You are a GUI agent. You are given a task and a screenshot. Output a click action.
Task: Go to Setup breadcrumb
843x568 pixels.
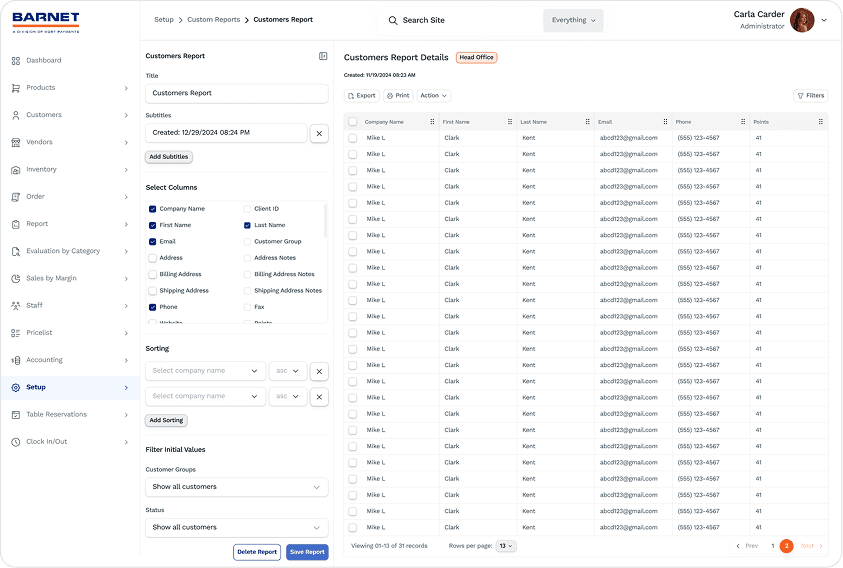click(x=164, y=19)
